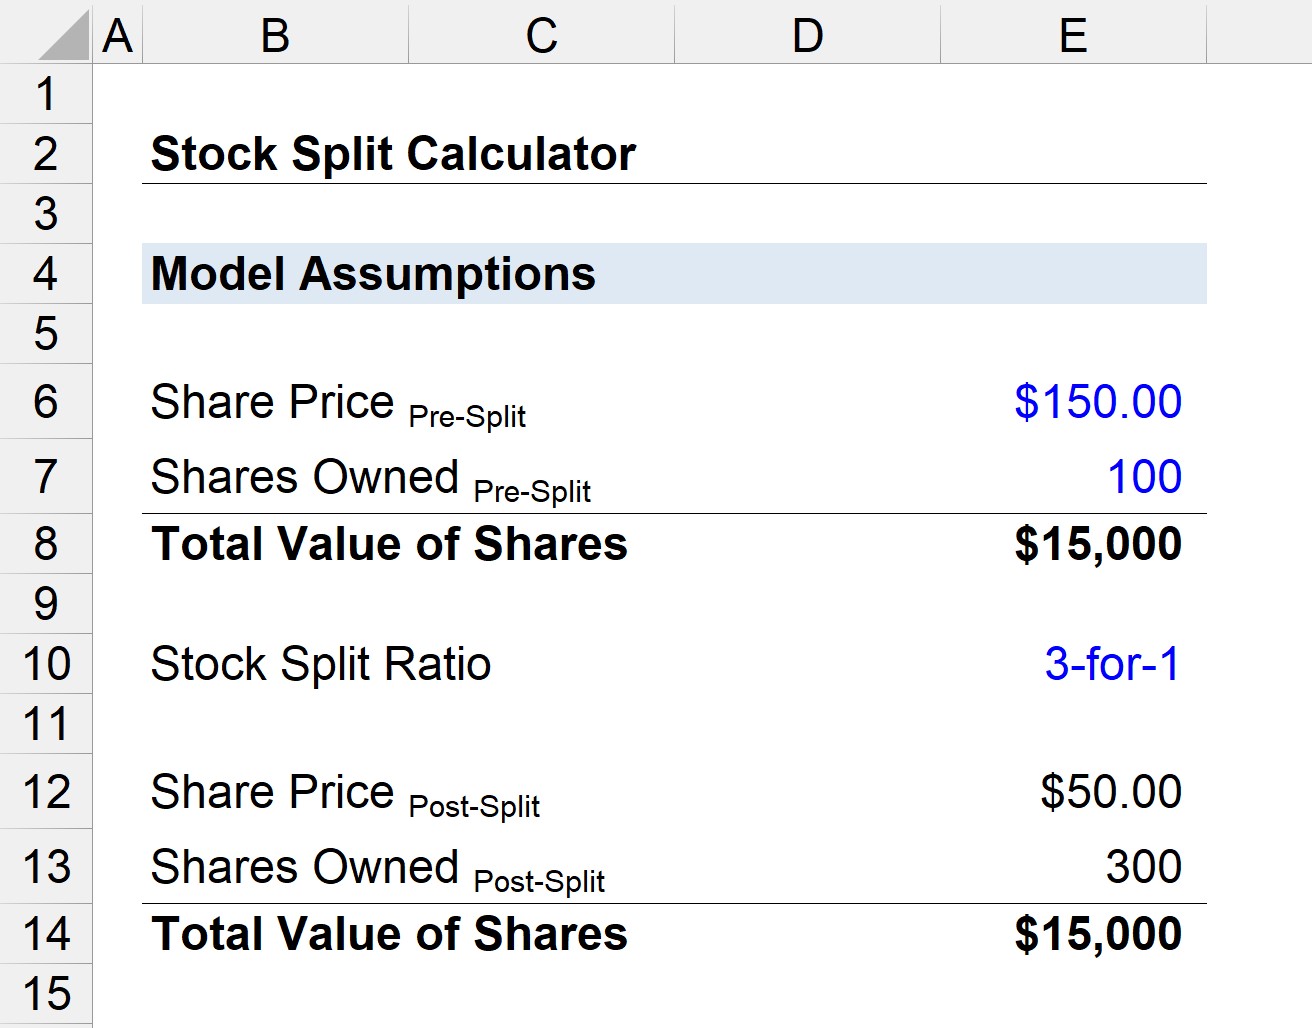The height and width of the screenshot is (1028, 1312).
Task: Select row 10 header
Action: pos(46,664)
